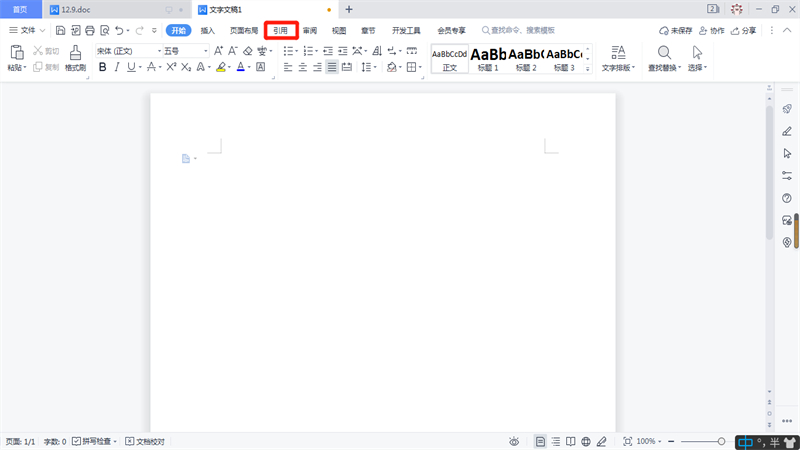The width and height of the screenshot is (800, 450).
Task: Expand the 文件 menu dropdown arrow
Action: coord(43,31)
